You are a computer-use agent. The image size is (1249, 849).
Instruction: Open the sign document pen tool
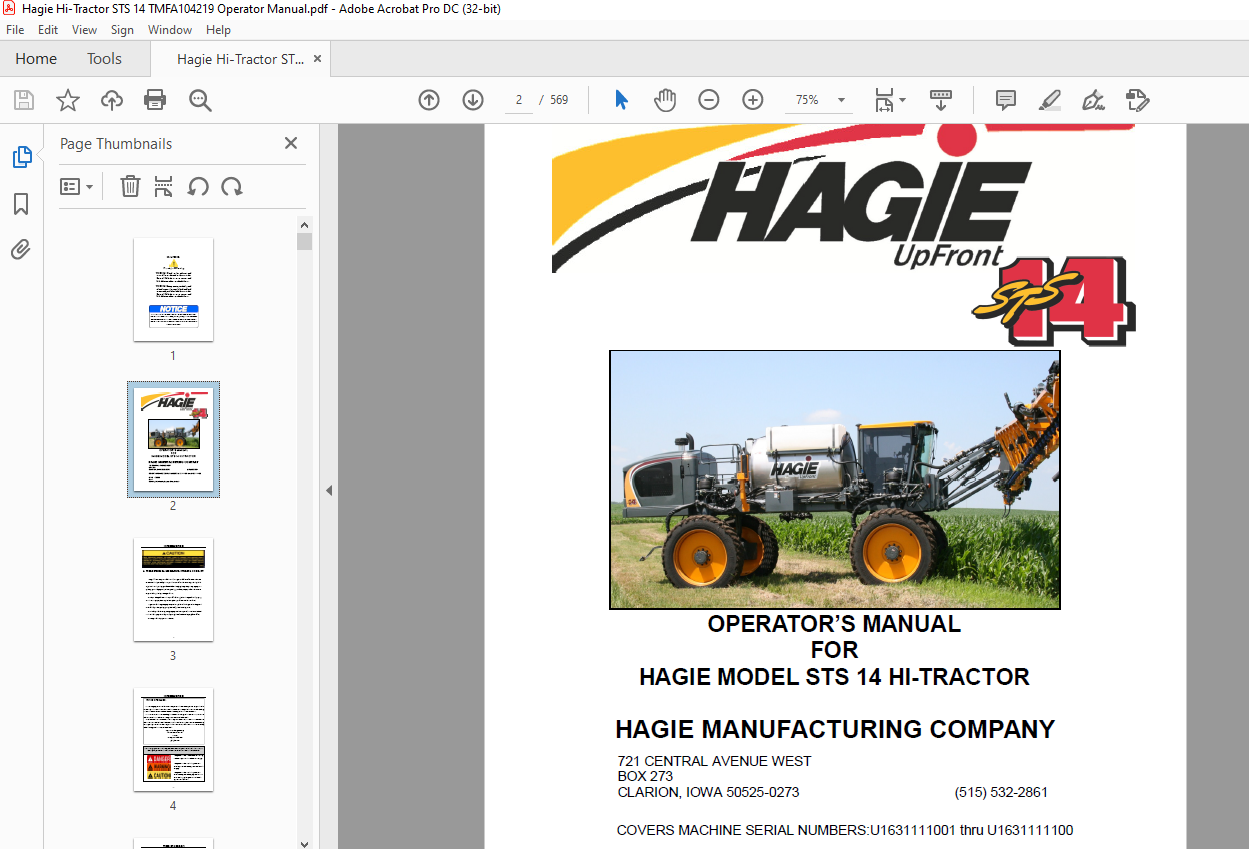pos(1093,100)
